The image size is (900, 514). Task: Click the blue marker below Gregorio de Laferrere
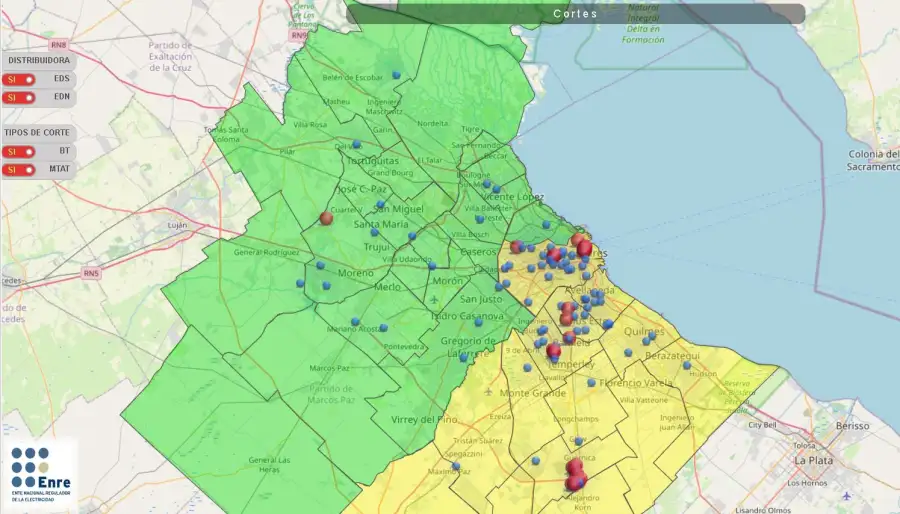point(464,358)
